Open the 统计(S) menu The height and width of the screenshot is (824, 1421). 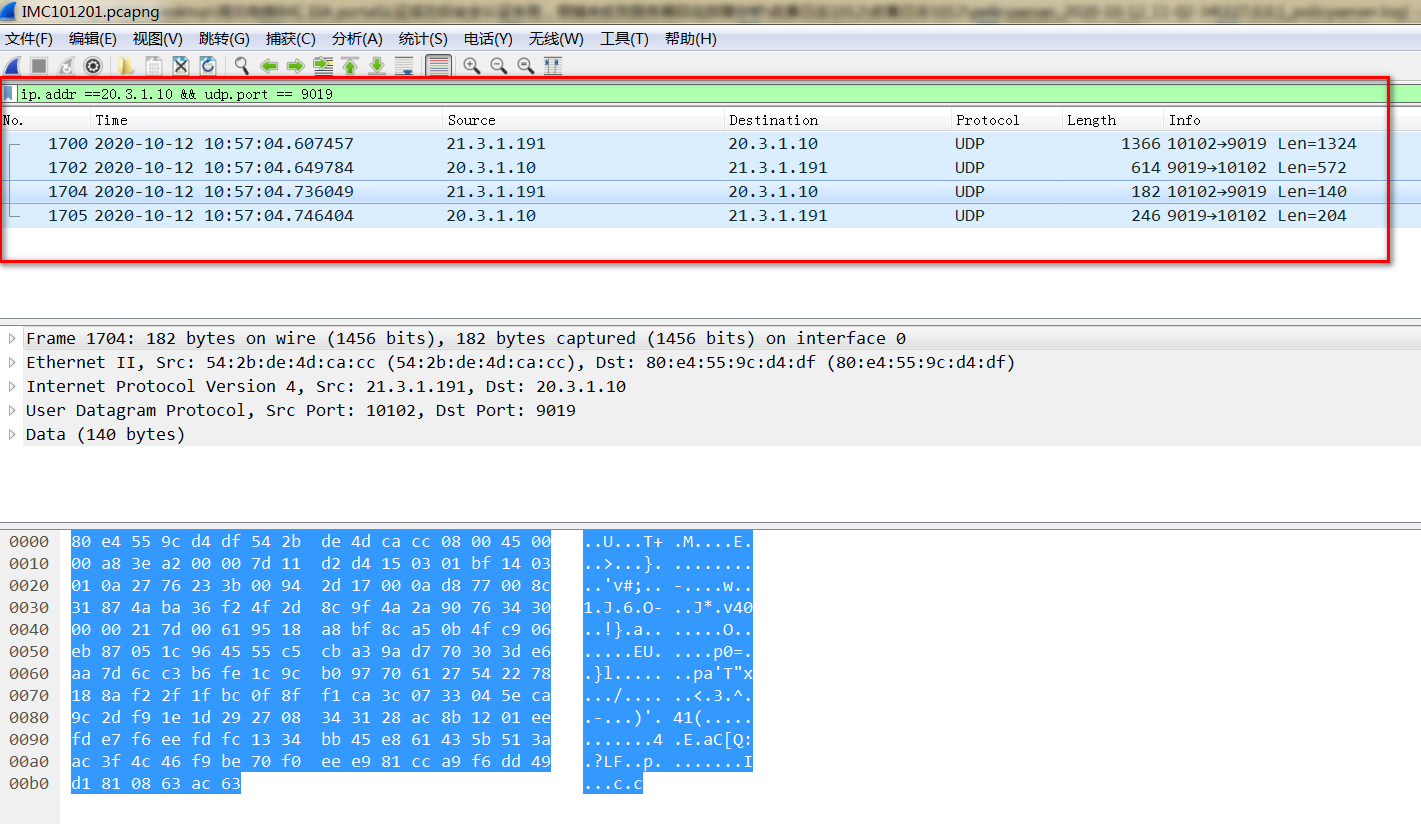pos(422,39)
